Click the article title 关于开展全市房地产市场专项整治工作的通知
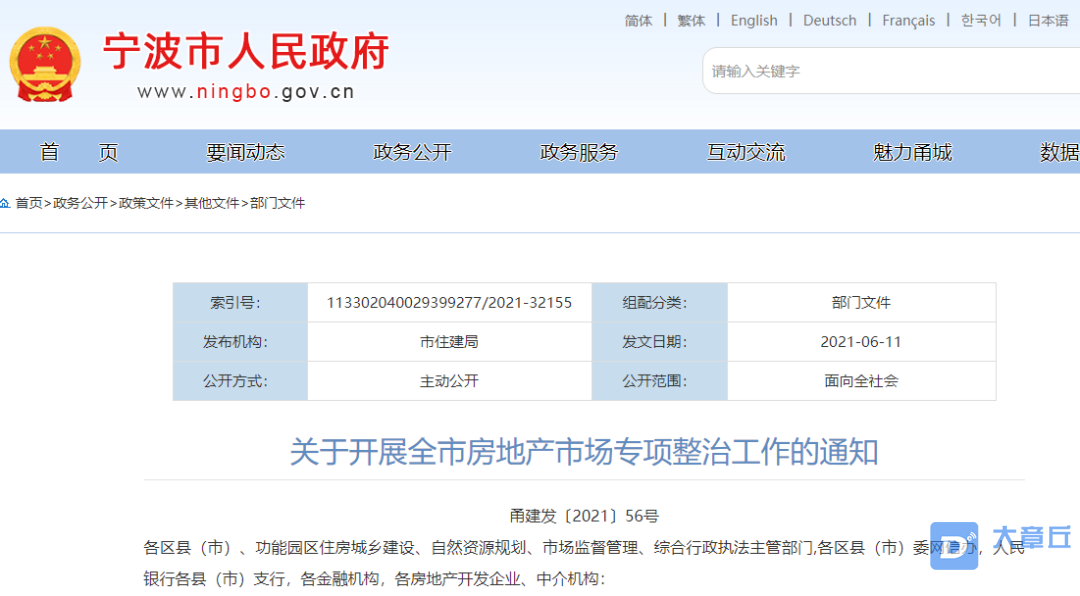This screenshot has height=596, width=1080. pyautogui.click(x=584, y=453)
